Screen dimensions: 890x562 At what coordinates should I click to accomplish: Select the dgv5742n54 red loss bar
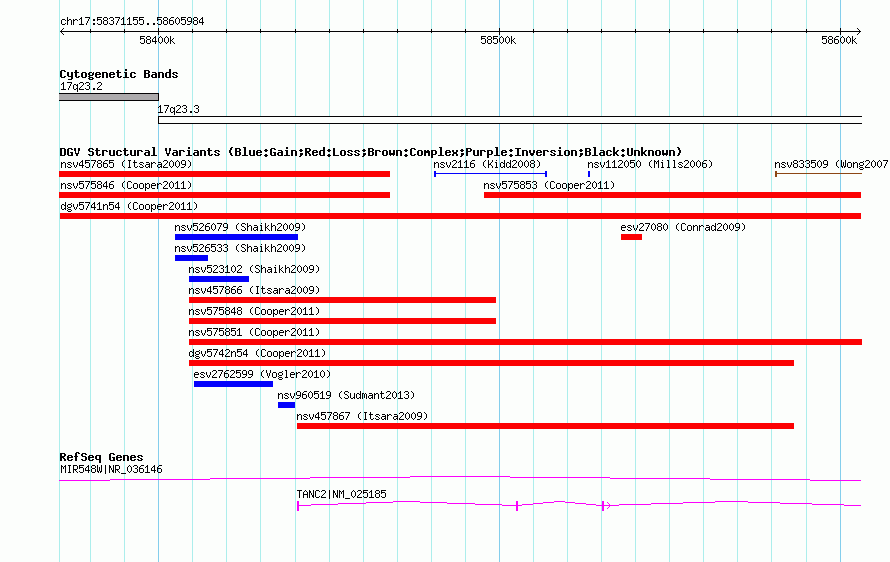492,363
